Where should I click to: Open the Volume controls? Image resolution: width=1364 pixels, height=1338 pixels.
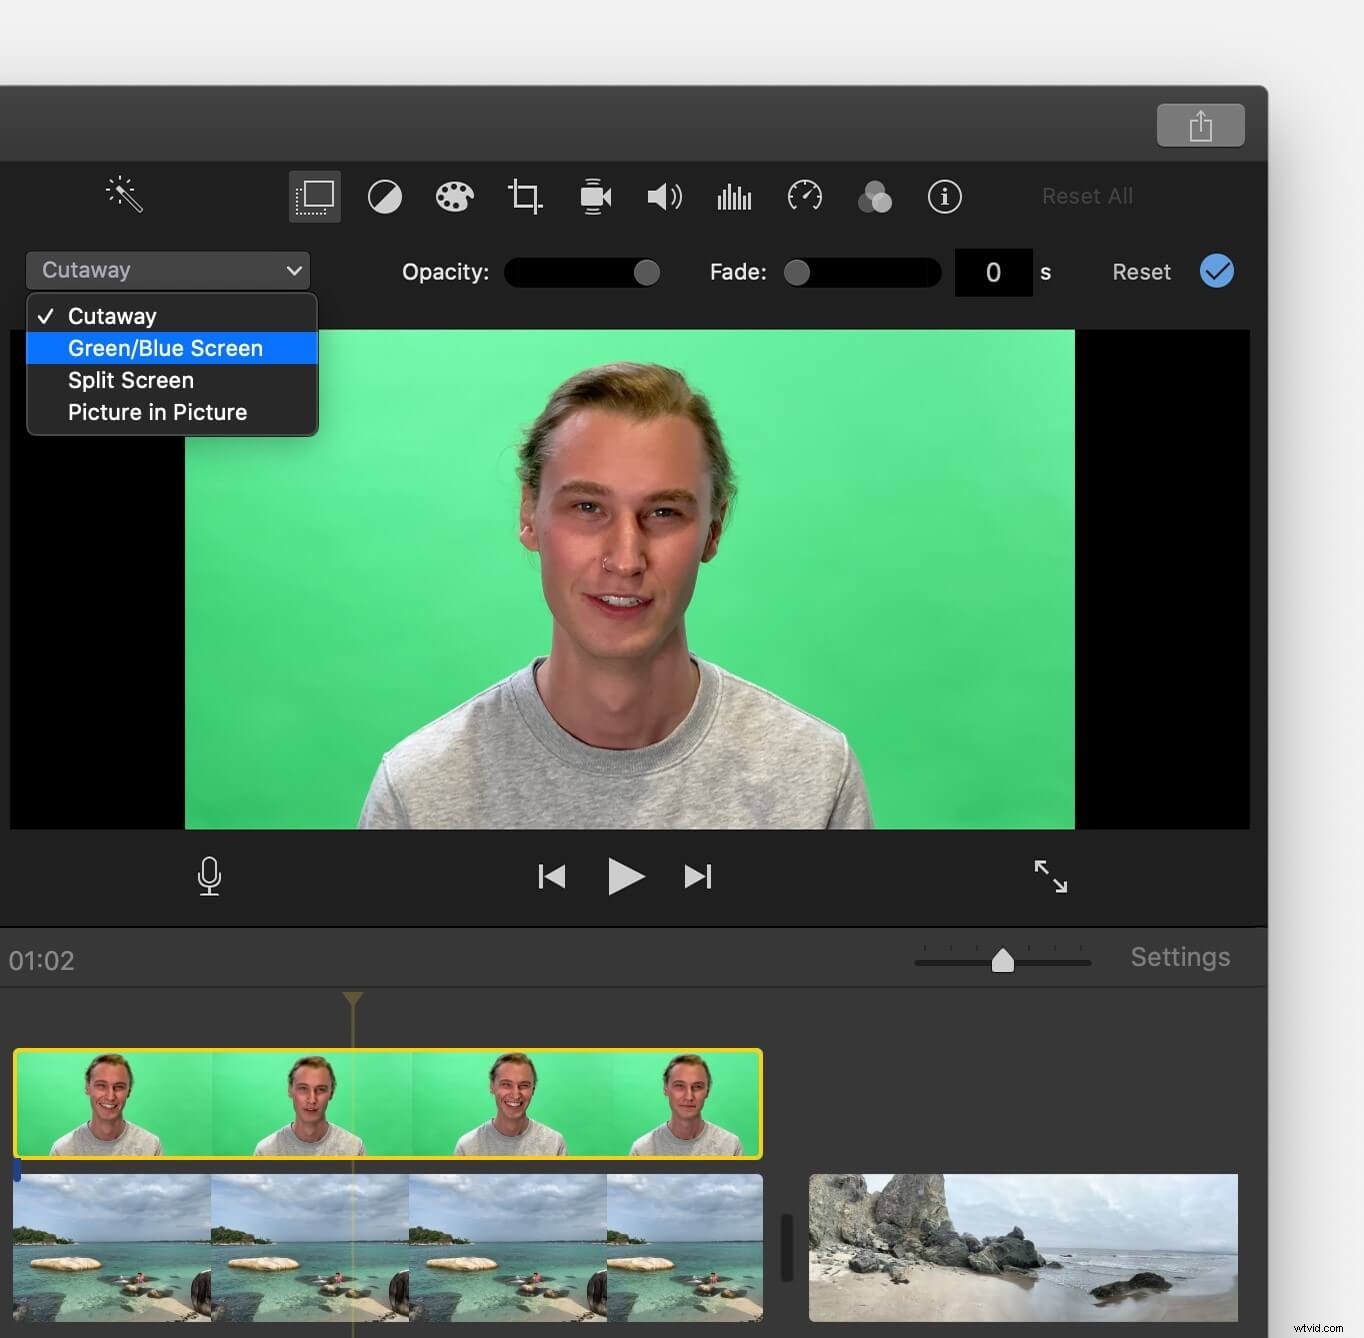pos(664,197)
